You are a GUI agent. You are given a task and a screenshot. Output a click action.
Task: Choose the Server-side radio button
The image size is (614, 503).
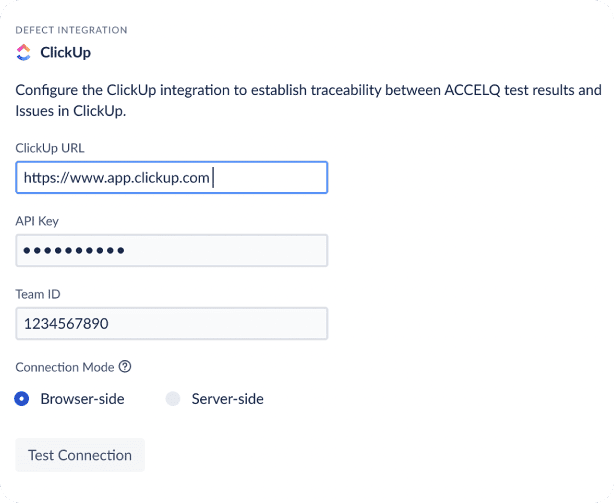click(x=172, y=399)
